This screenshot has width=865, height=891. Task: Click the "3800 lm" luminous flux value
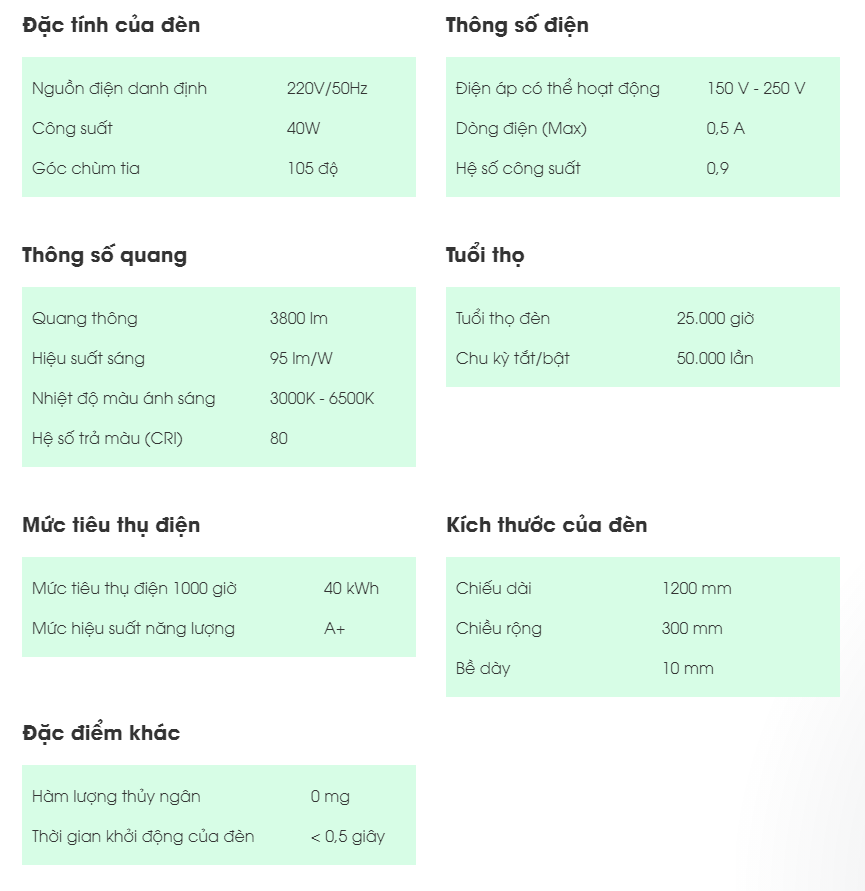click(x=298, y=319)
